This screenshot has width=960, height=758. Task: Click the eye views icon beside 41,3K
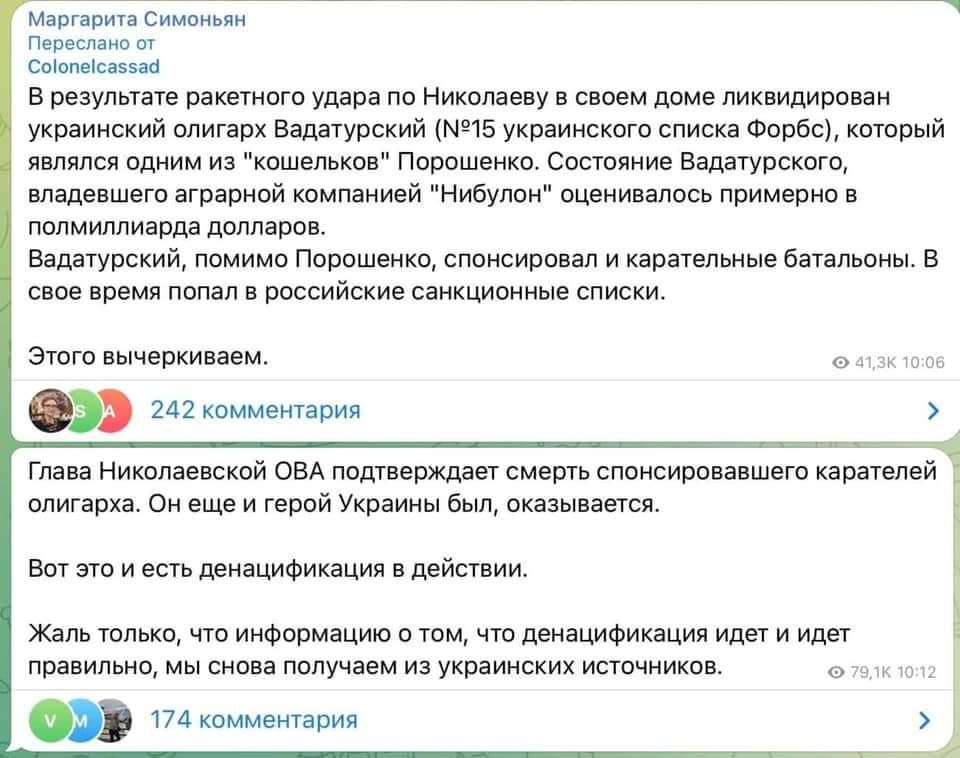839,363
